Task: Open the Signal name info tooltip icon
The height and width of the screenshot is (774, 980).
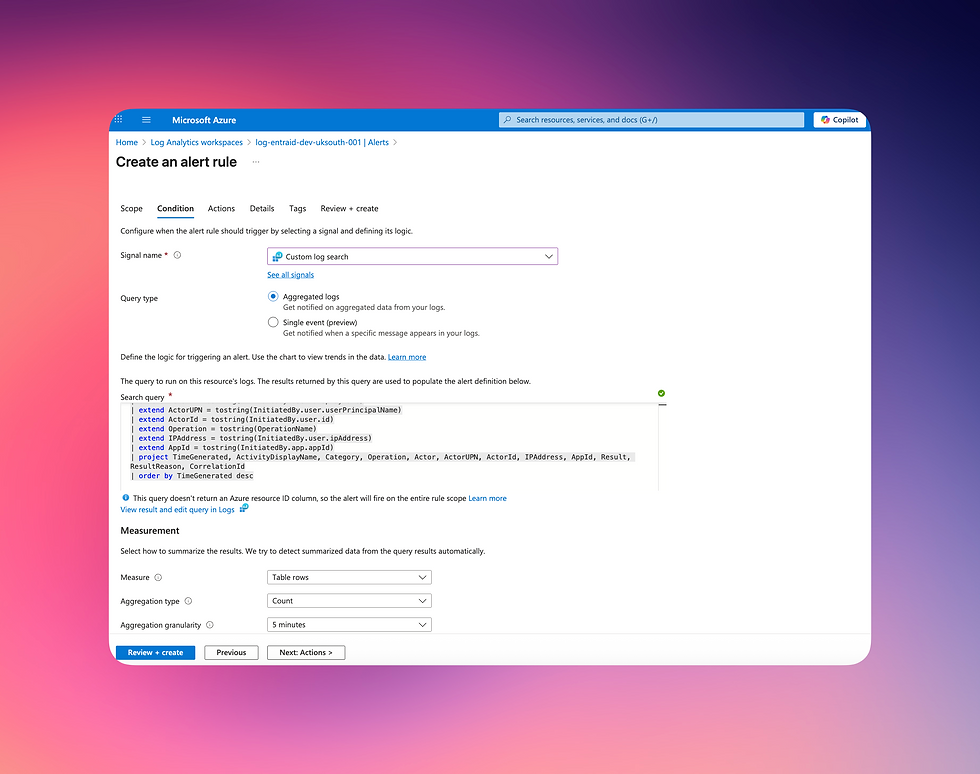Action: [x=176, y=255]
